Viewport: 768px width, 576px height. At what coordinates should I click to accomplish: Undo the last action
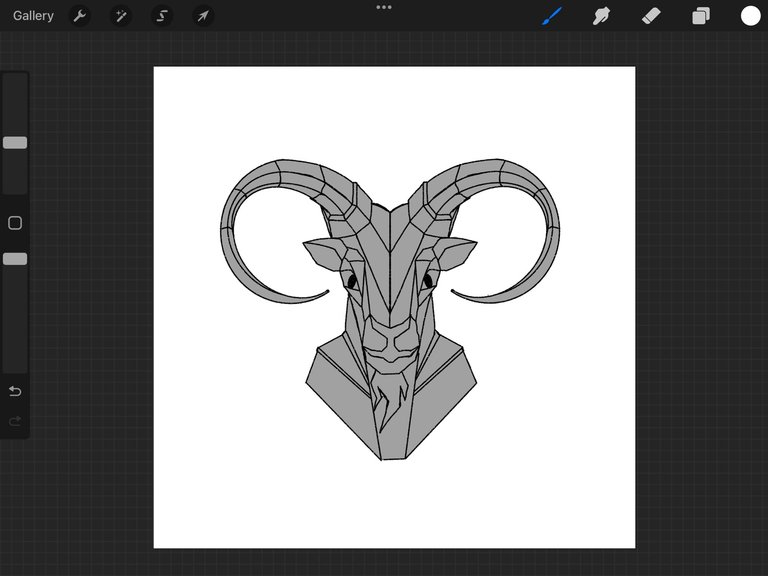(15, 391)
